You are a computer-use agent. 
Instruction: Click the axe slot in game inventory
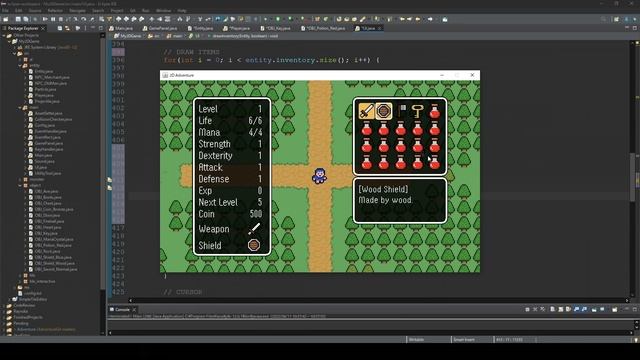point(401,111)
